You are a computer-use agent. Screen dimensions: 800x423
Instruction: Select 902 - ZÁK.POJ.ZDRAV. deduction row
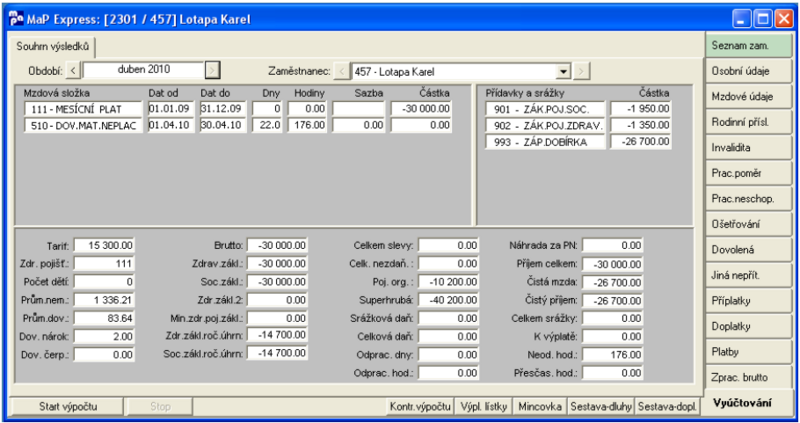[x=578, y=125]
